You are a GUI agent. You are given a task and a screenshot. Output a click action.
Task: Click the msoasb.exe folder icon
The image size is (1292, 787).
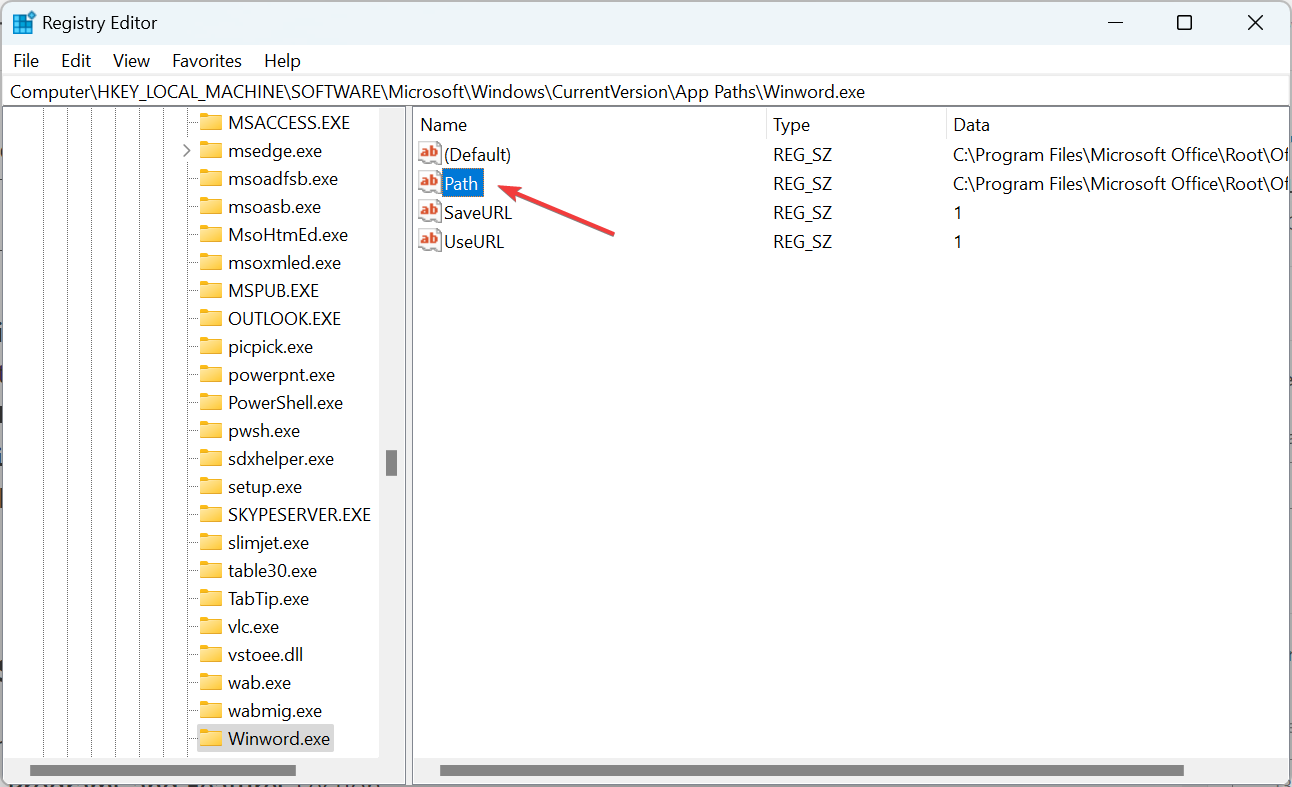coord(210,207)
